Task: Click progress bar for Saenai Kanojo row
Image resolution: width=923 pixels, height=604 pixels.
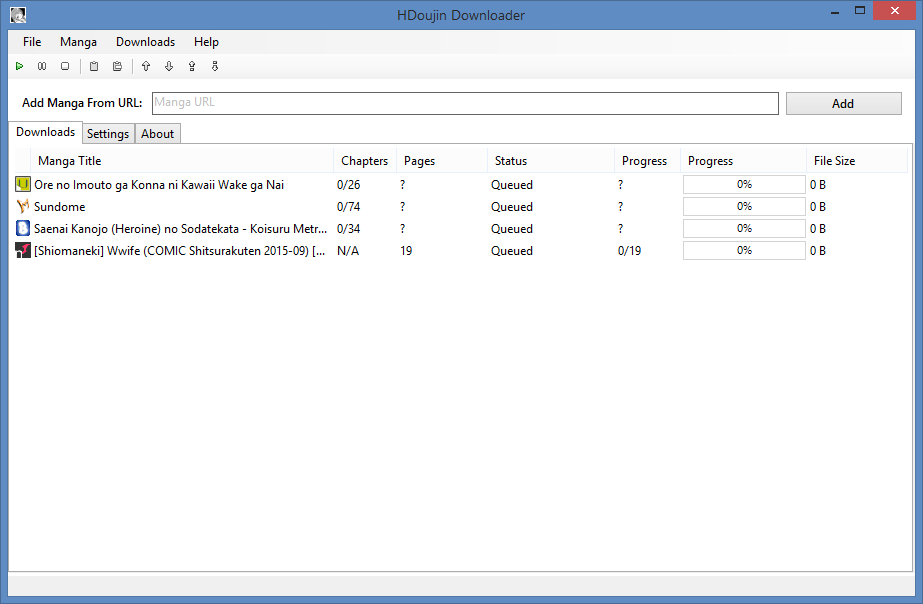Action: tap(744, 228)
